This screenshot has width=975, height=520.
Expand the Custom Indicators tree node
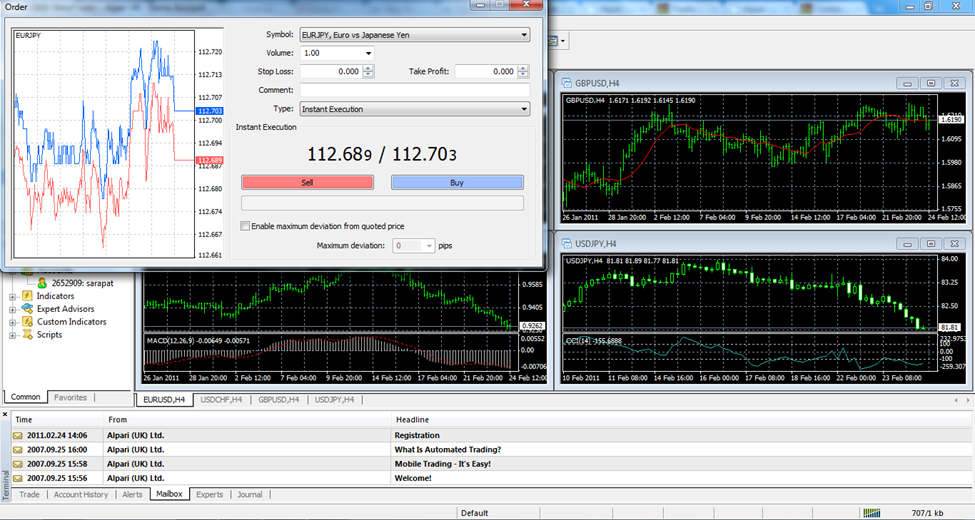[12, 322]
